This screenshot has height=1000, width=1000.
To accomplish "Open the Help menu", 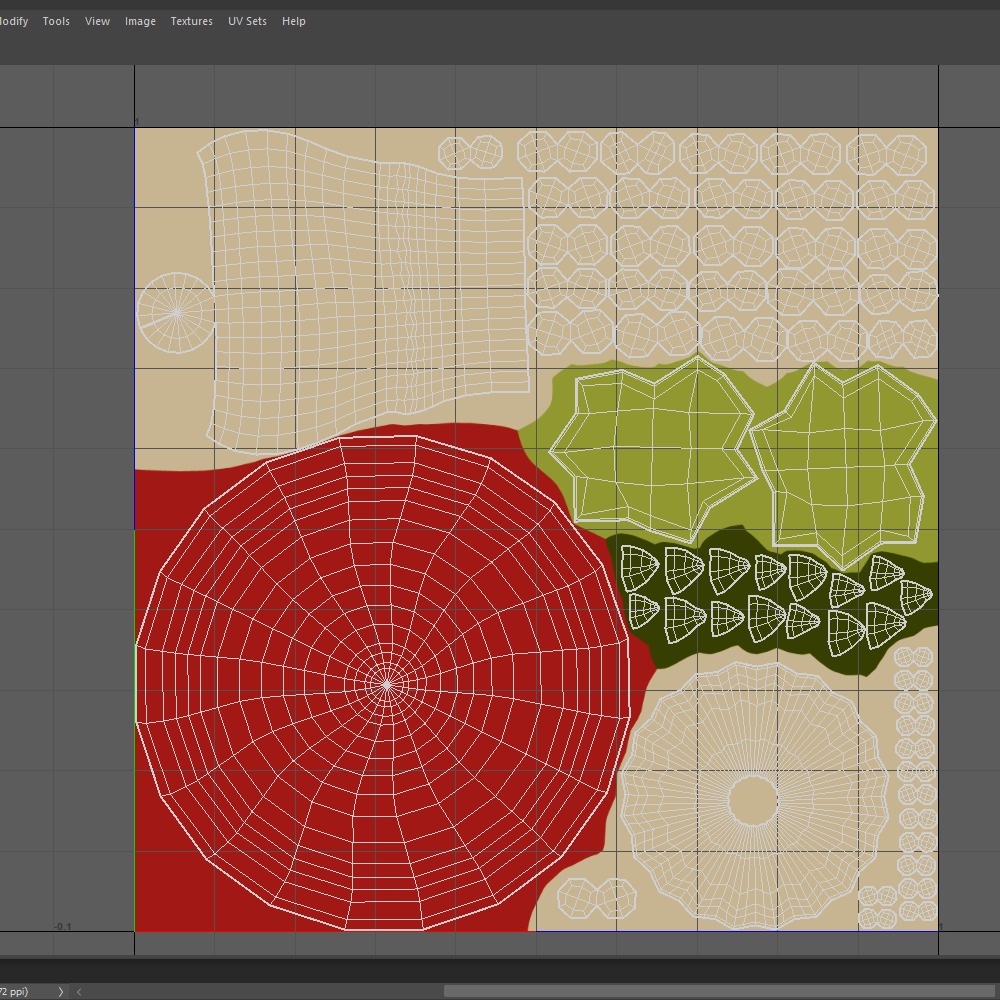I will (293, 21).
